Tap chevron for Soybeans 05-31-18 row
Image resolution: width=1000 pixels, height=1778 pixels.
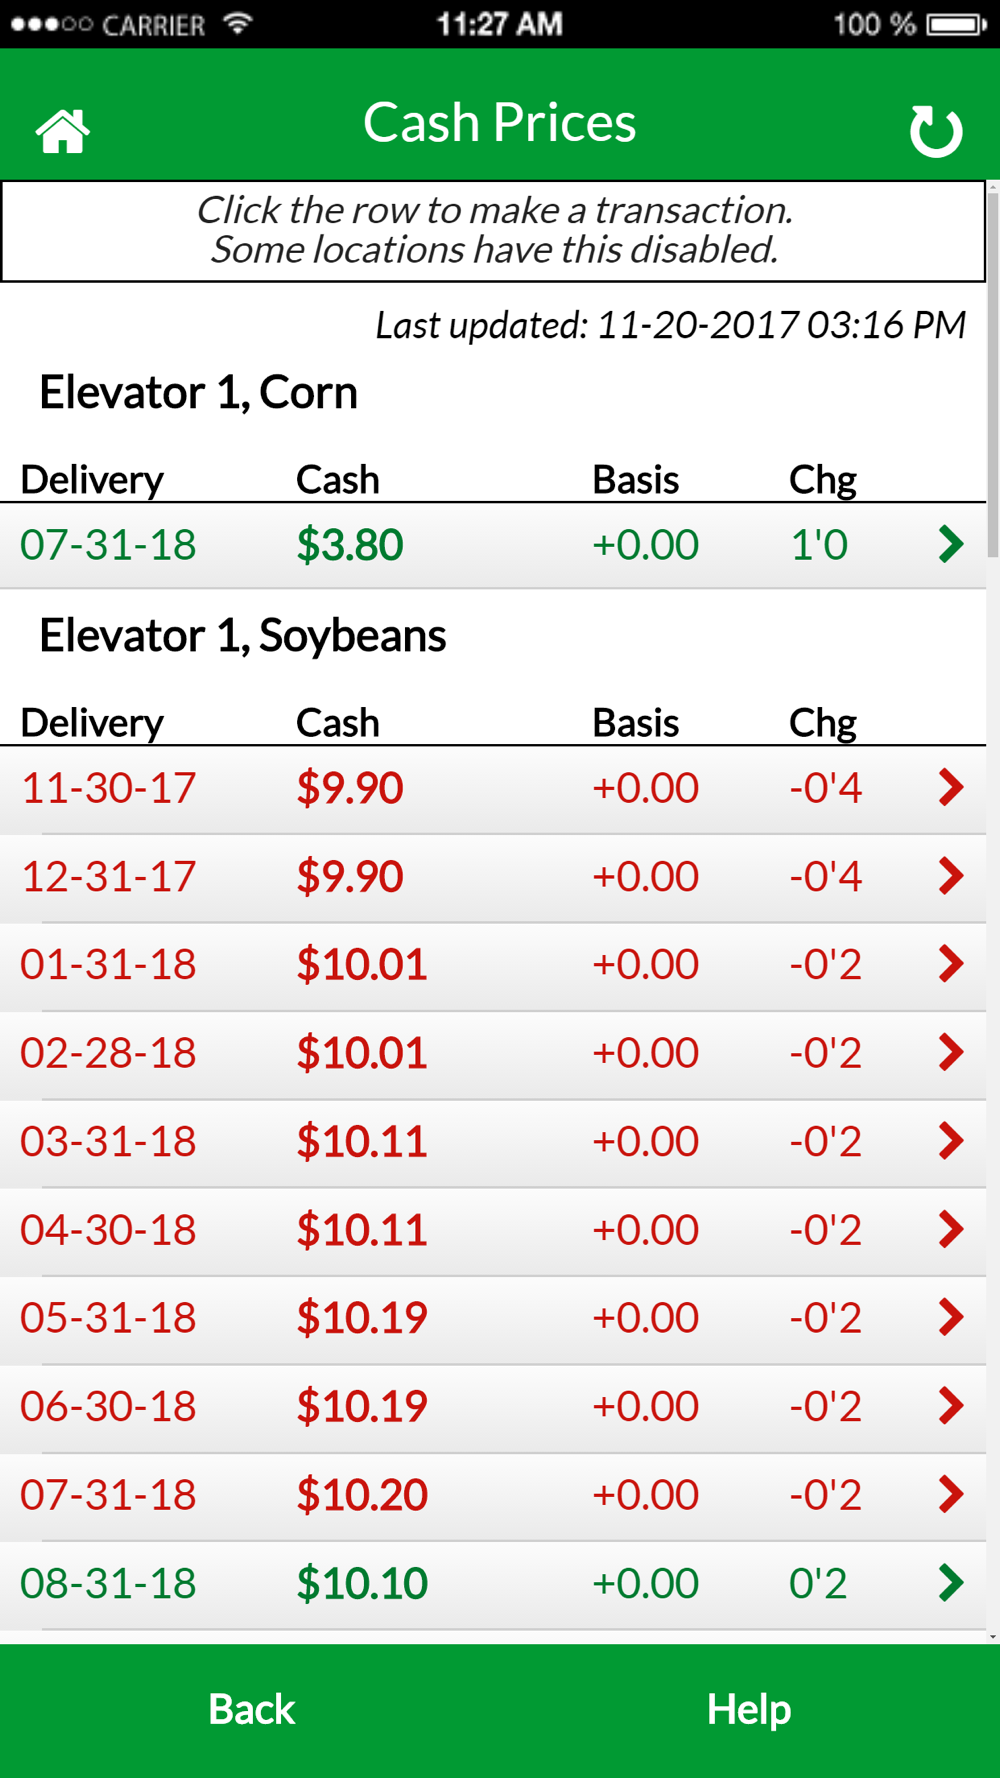[950, 1317]
